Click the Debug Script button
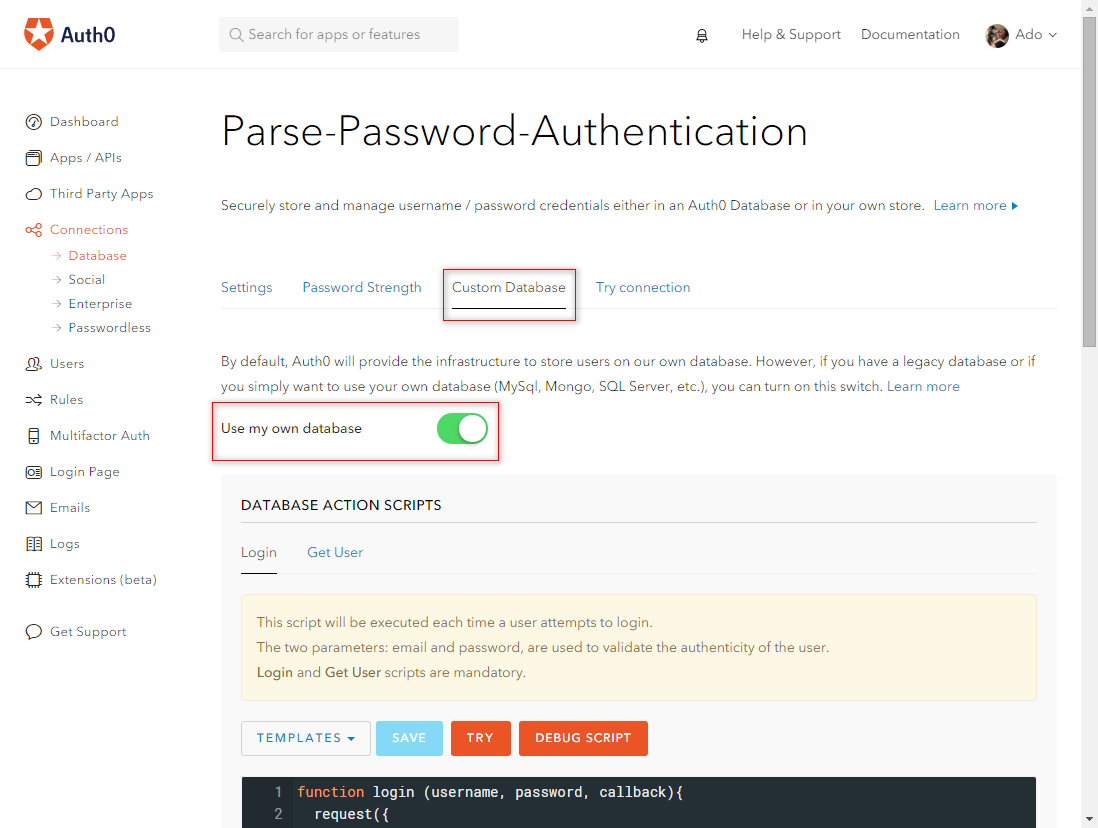Image resolution: width=1098 pixels, height=828 pixels. [583, 738]
